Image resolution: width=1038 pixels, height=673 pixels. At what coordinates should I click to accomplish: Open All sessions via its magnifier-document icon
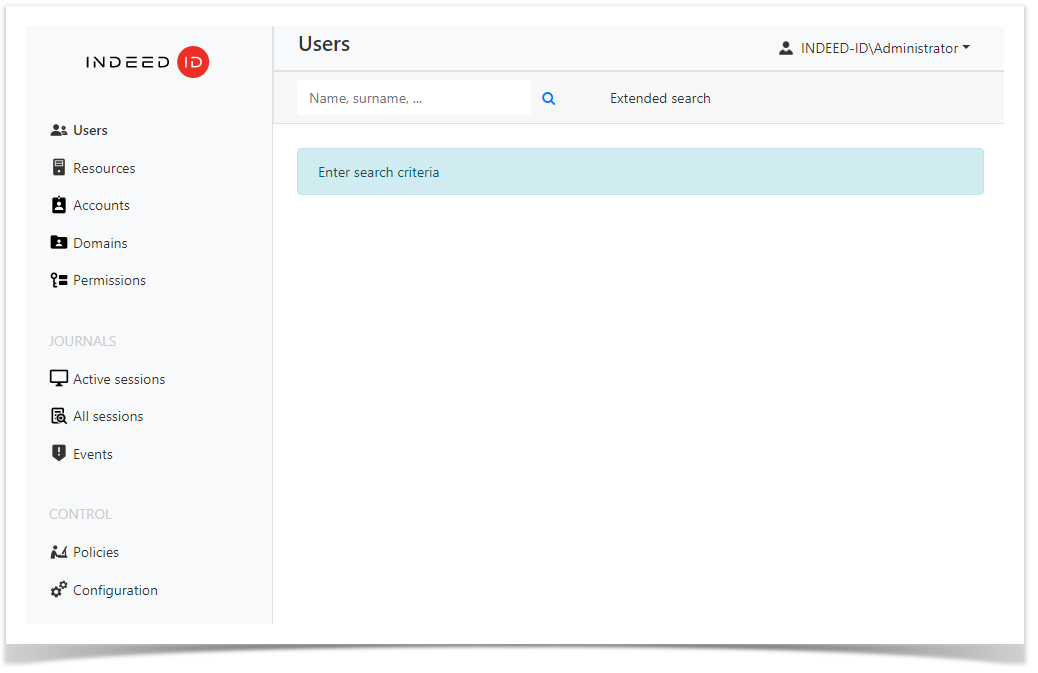[x=57, y=415]
